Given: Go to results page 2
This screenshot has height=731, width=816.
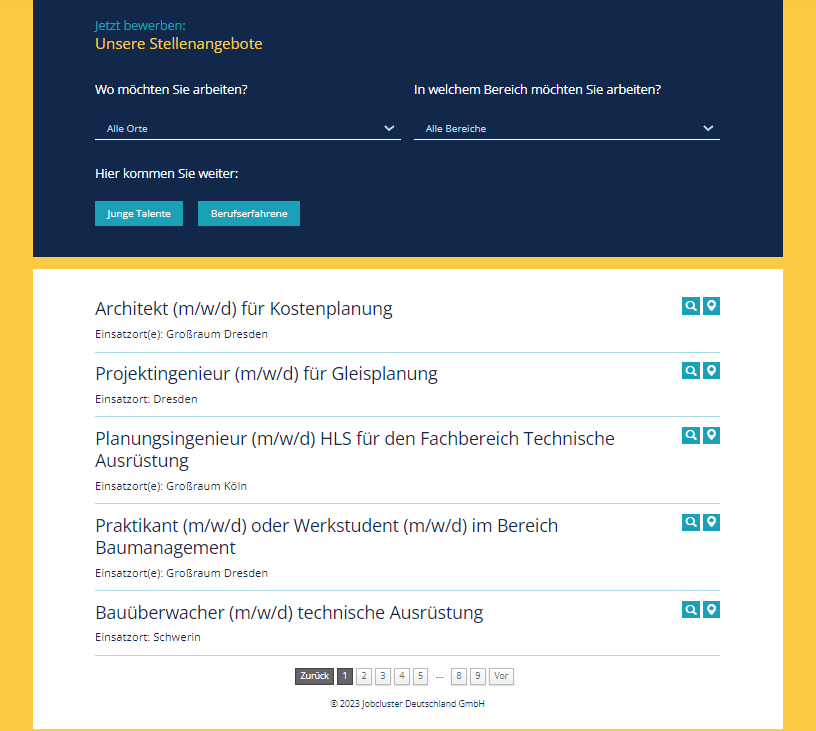Looking at the screenshot, I should click(x=364, y=676).
